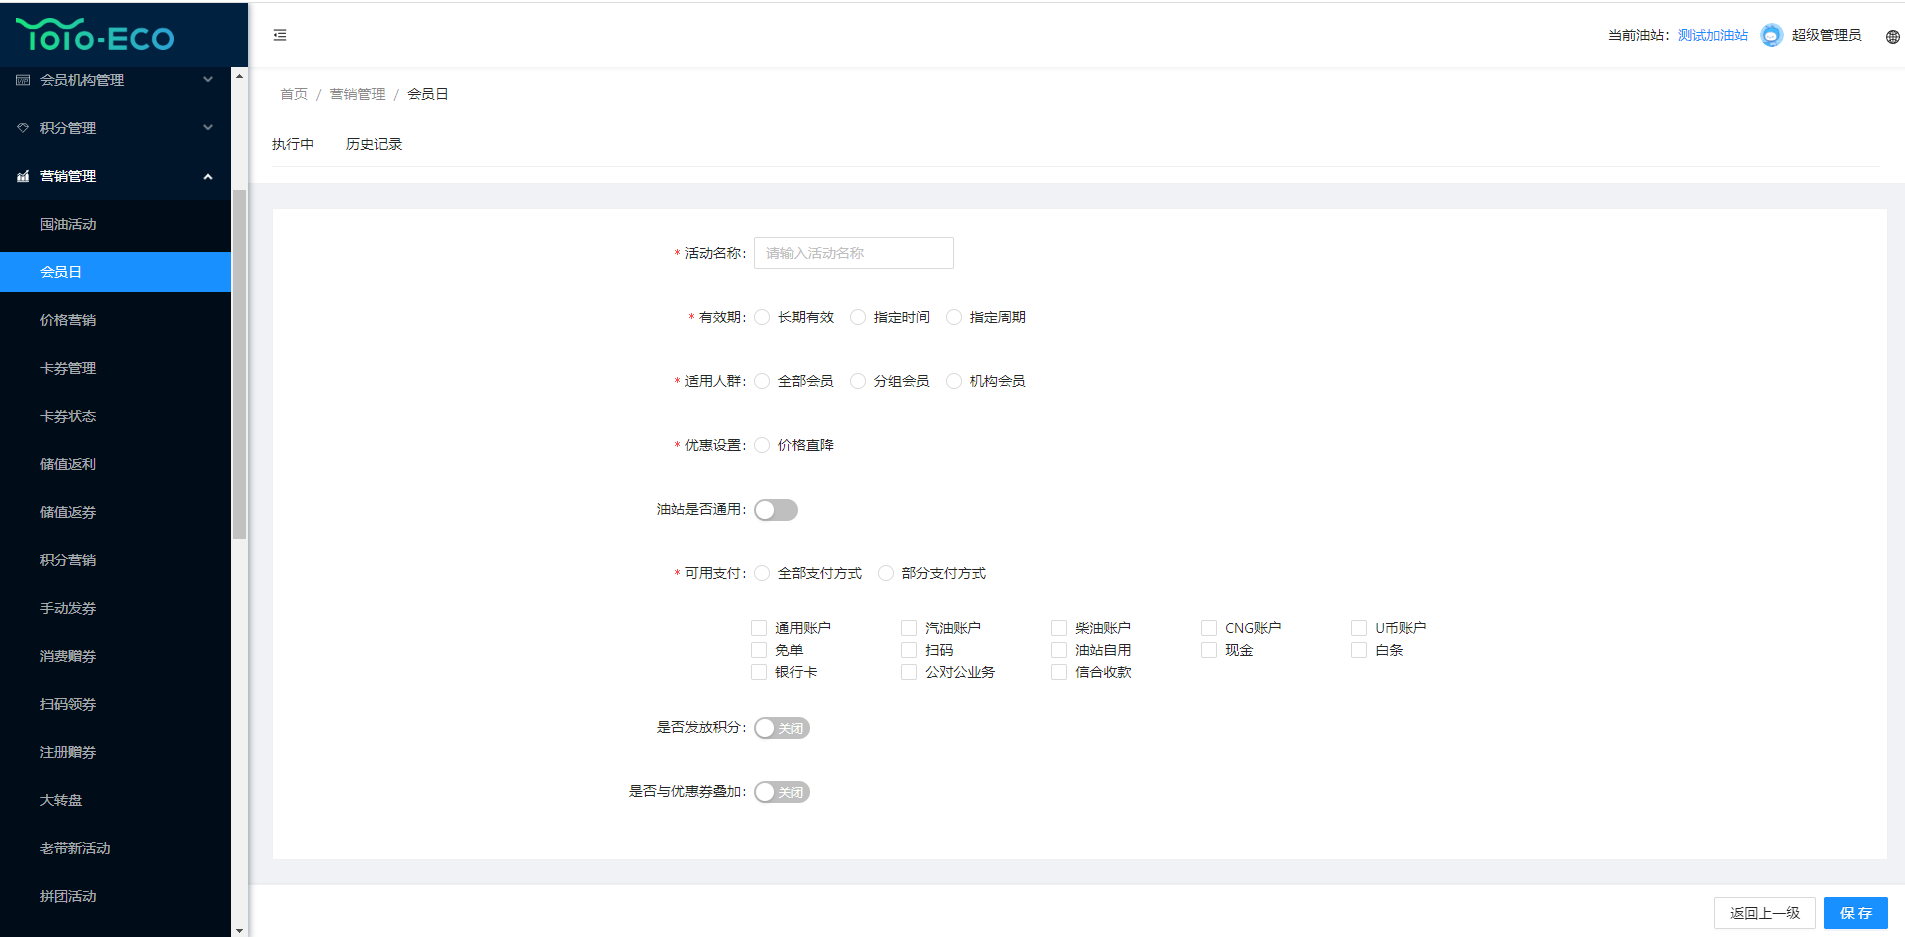Click the super administrator avatar icon

click(x=1771, y=35)
